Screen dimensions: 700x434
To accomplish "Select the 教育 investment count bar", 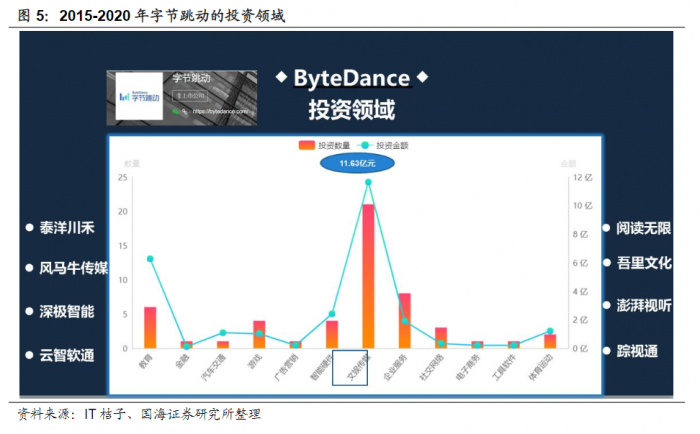I will 150,328.
